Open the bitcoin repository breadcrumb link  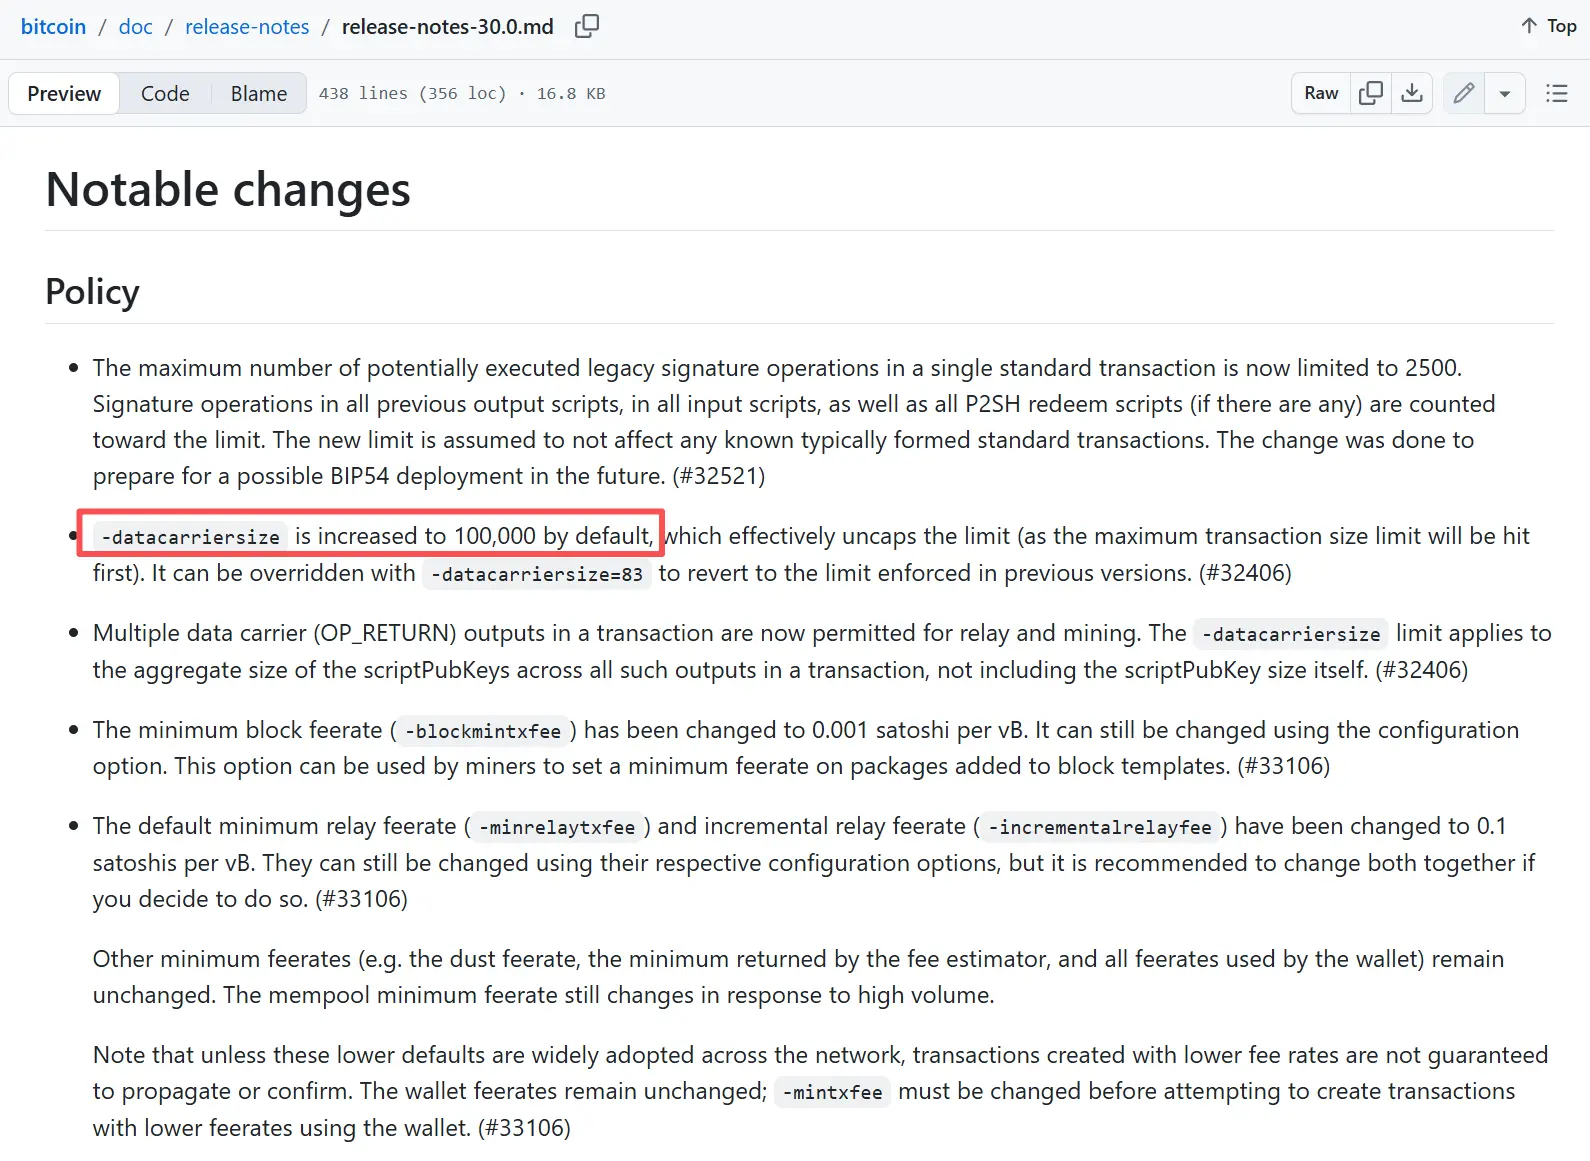(x=53, y=27)
